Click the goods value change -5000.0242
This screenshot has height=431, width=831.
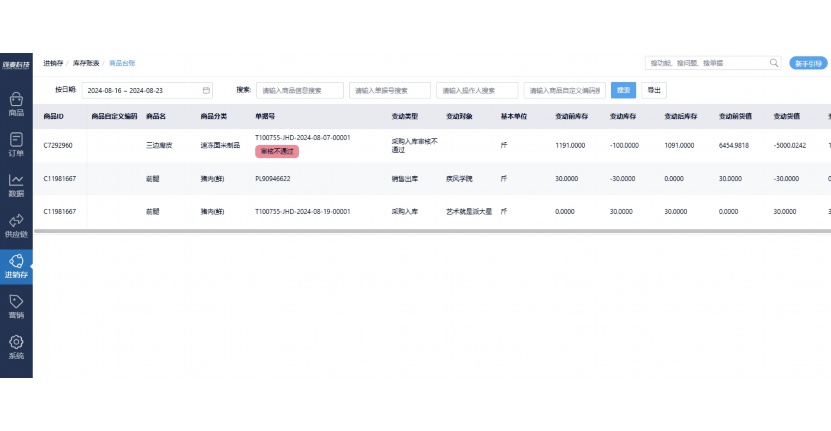pos(790,145)
